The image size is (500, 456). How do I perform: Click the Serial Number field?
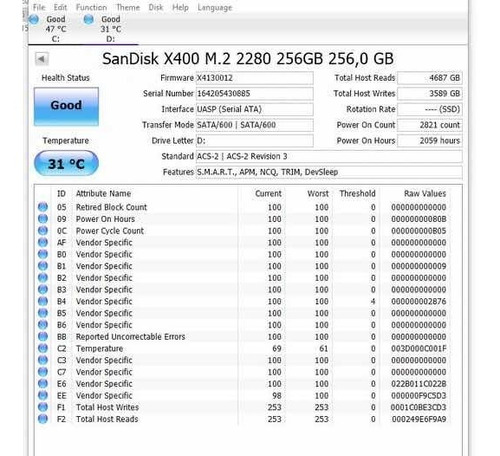(254, 94)
